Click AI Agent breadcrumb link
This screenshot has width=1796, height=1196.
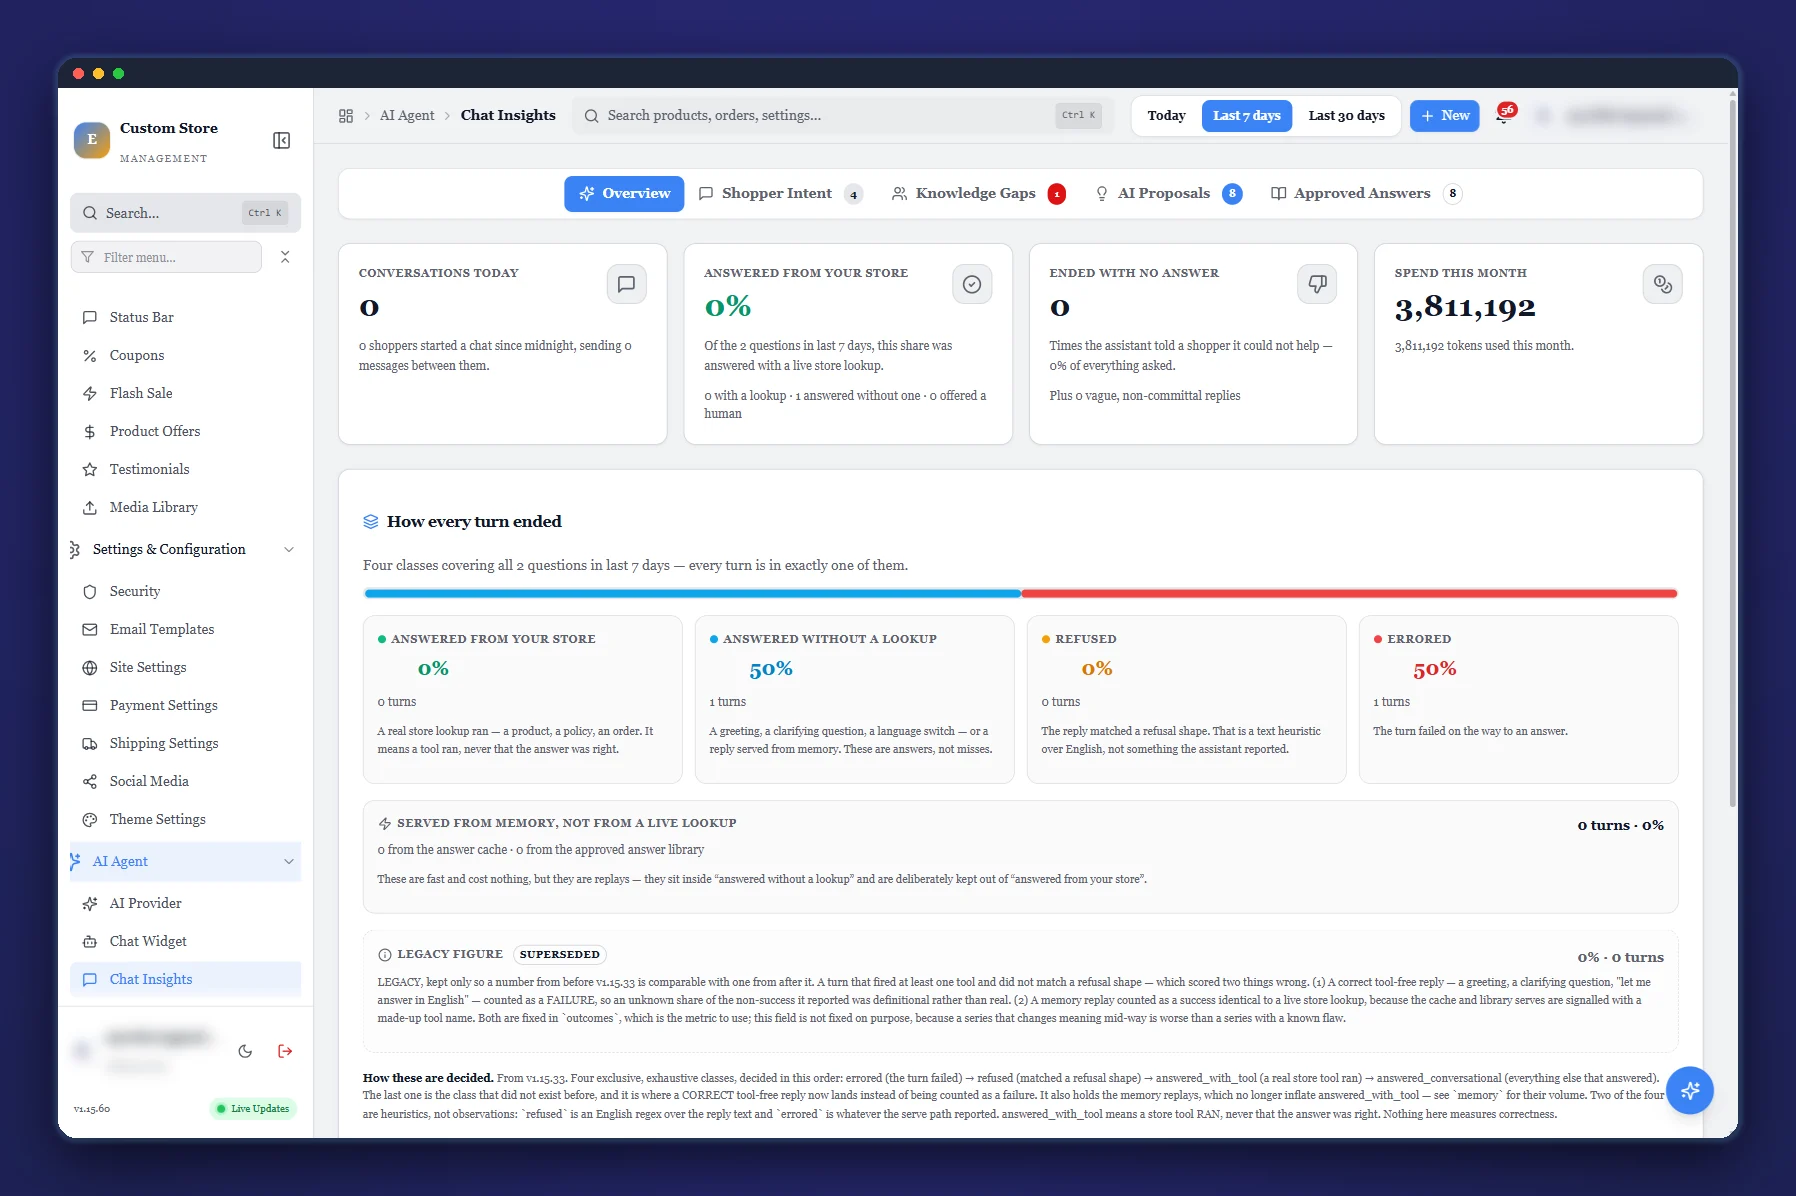(x=407, y=116)
